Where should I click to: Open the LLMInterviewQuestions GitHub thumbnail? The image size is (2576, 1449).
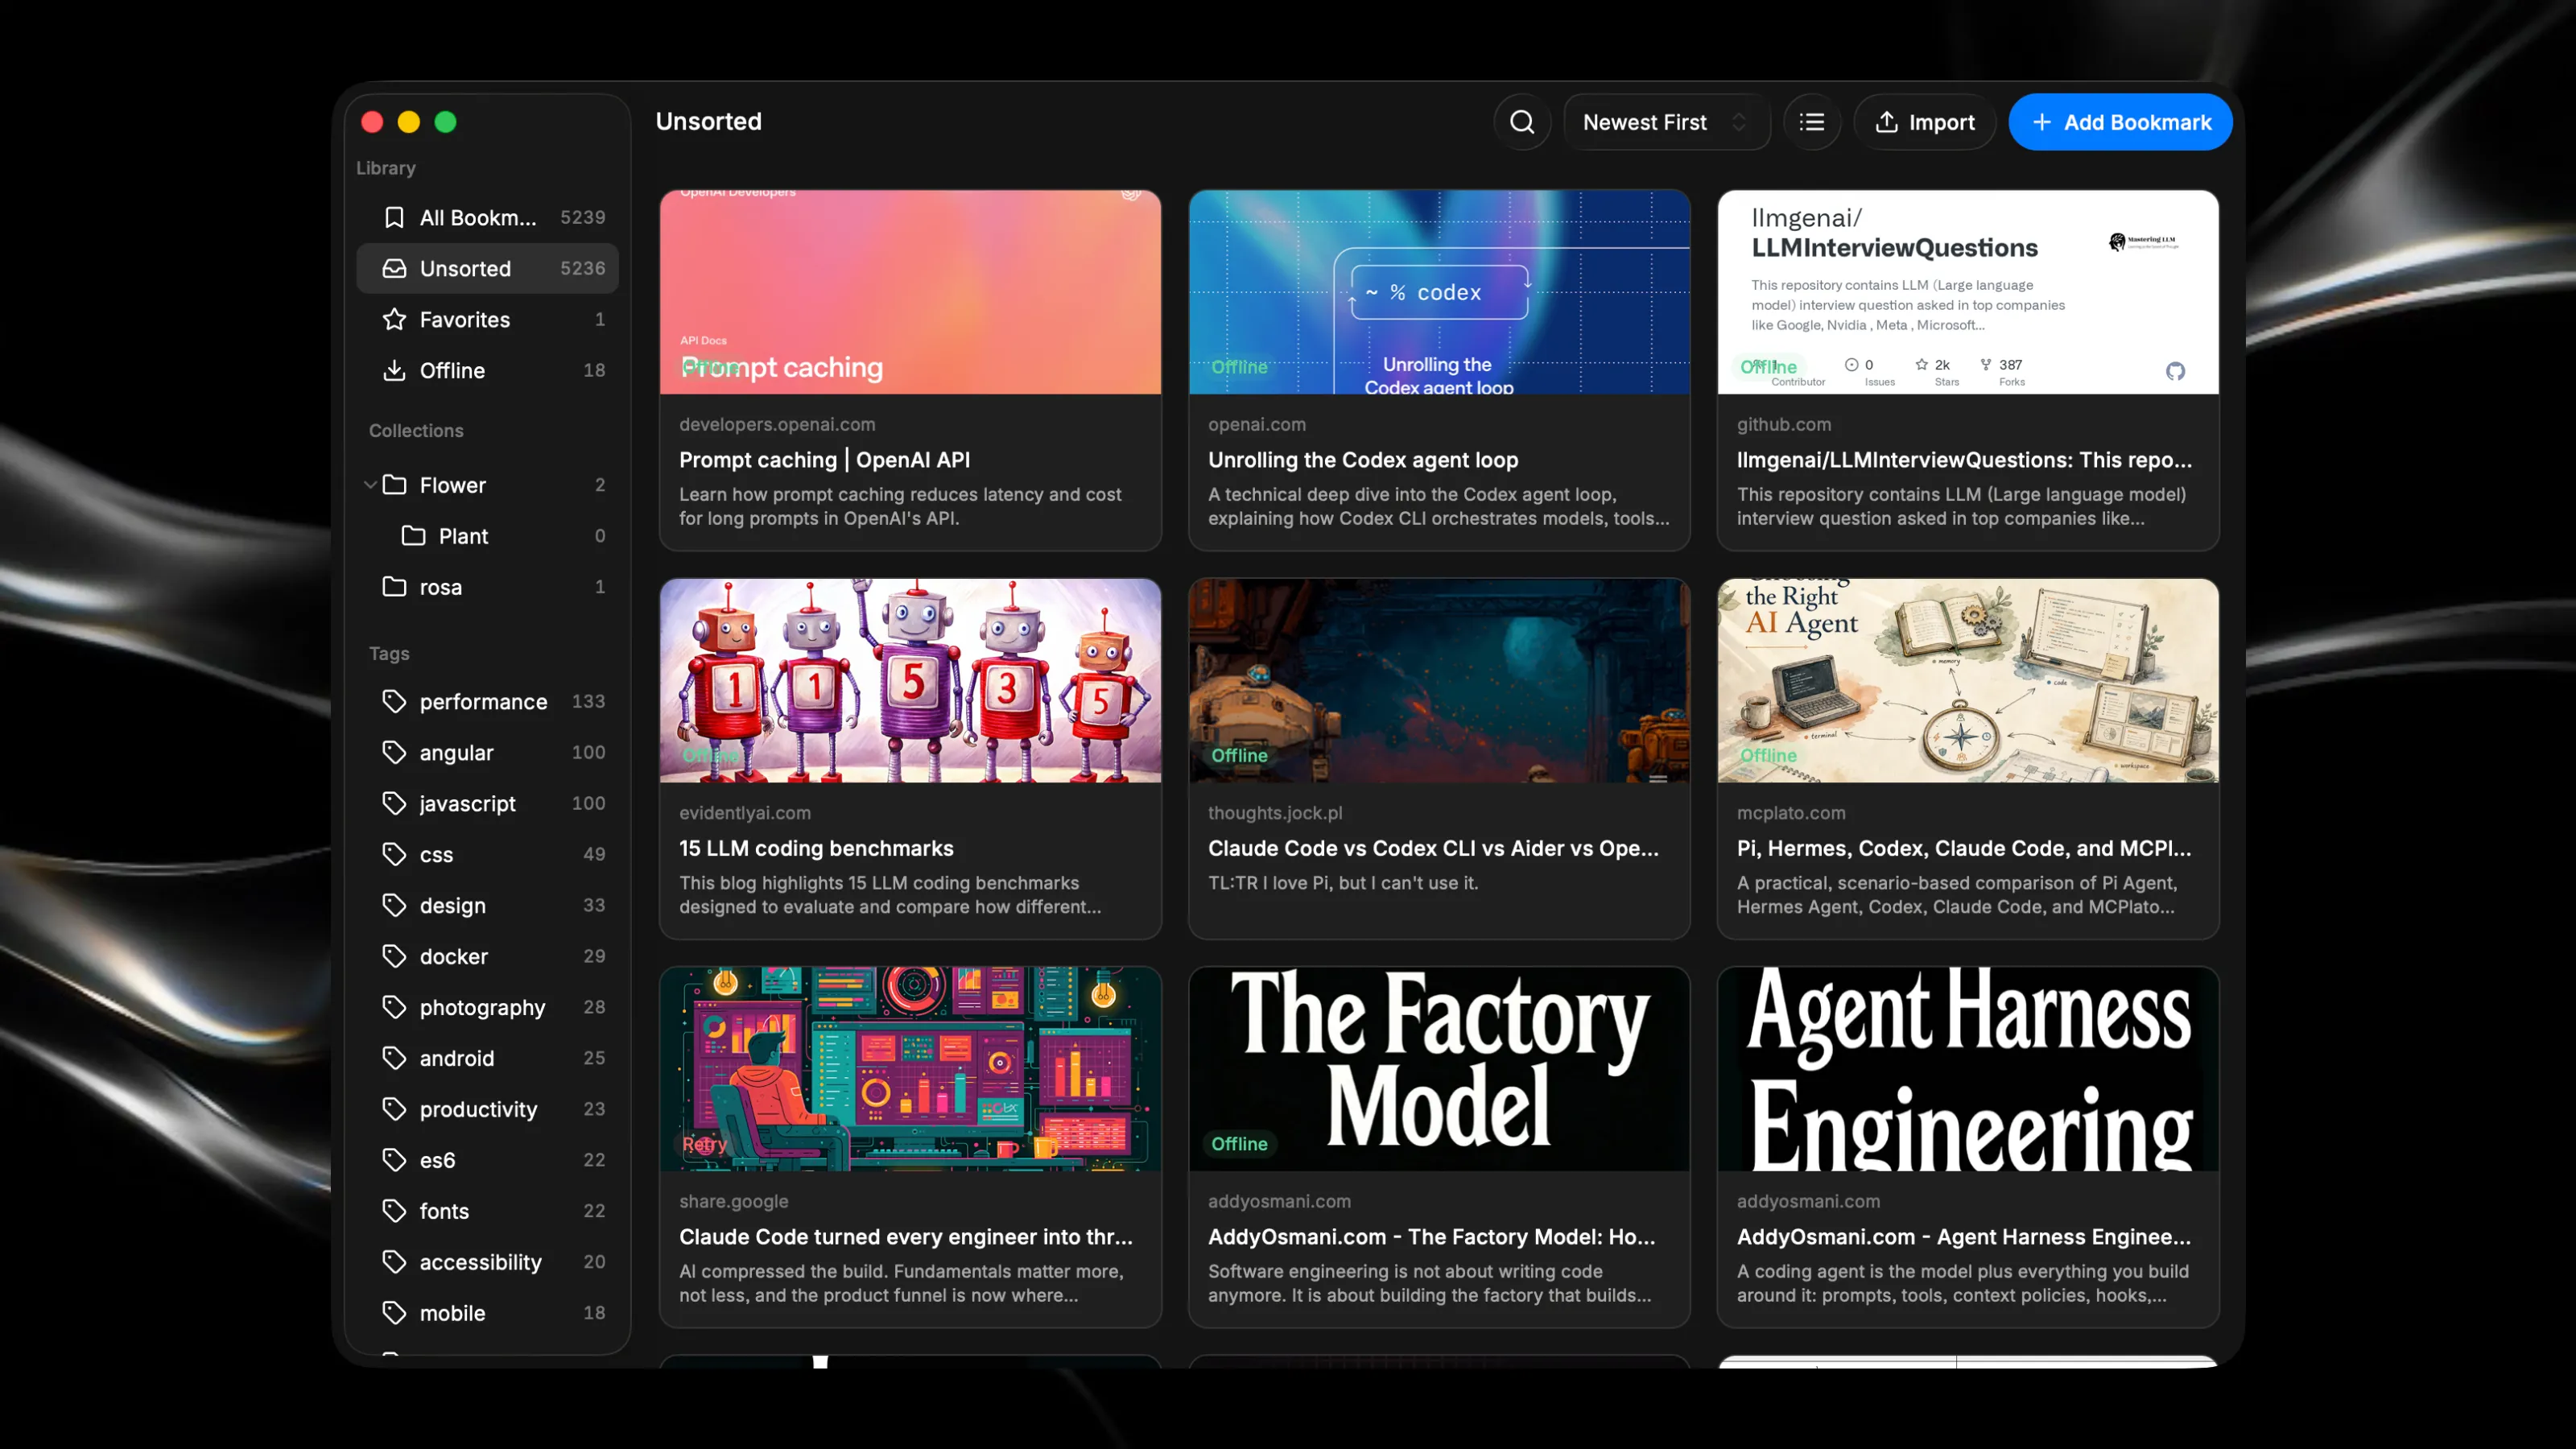[1968, 292]
